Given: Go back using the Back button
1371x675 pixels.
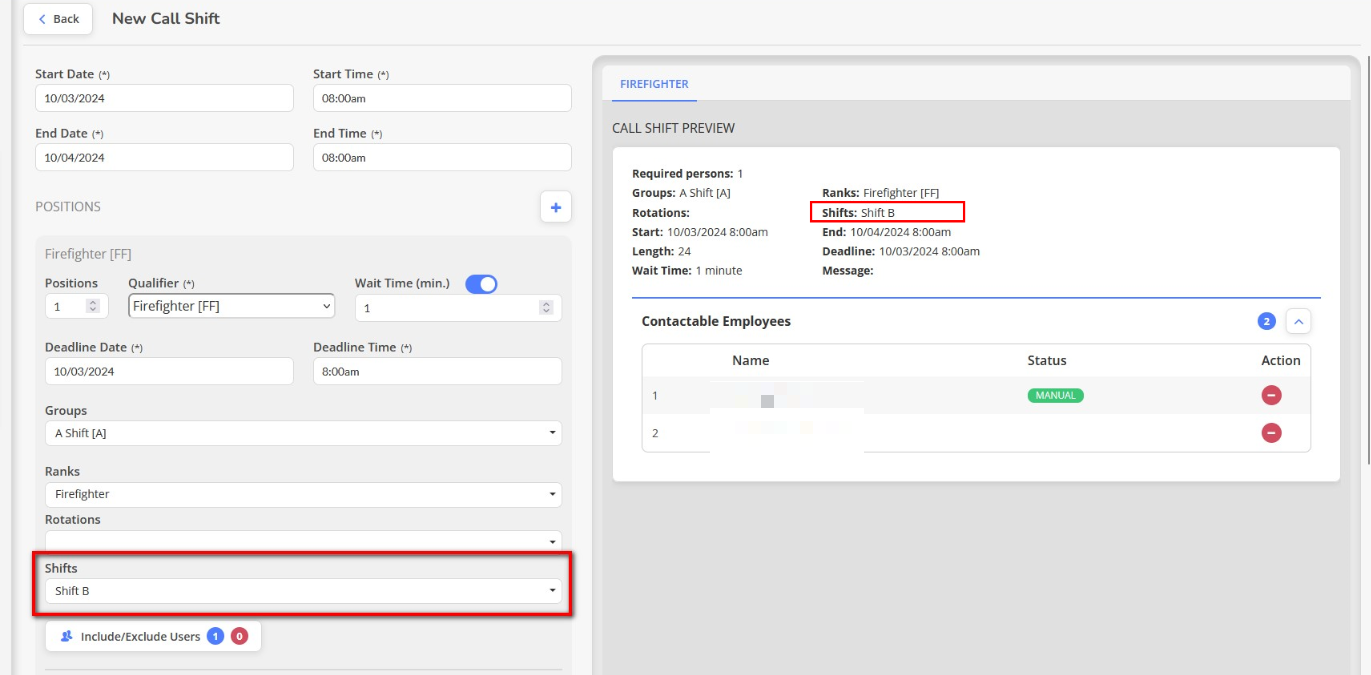Looking at the screenshot, I should pyautogui.click(x=58, y=19).
